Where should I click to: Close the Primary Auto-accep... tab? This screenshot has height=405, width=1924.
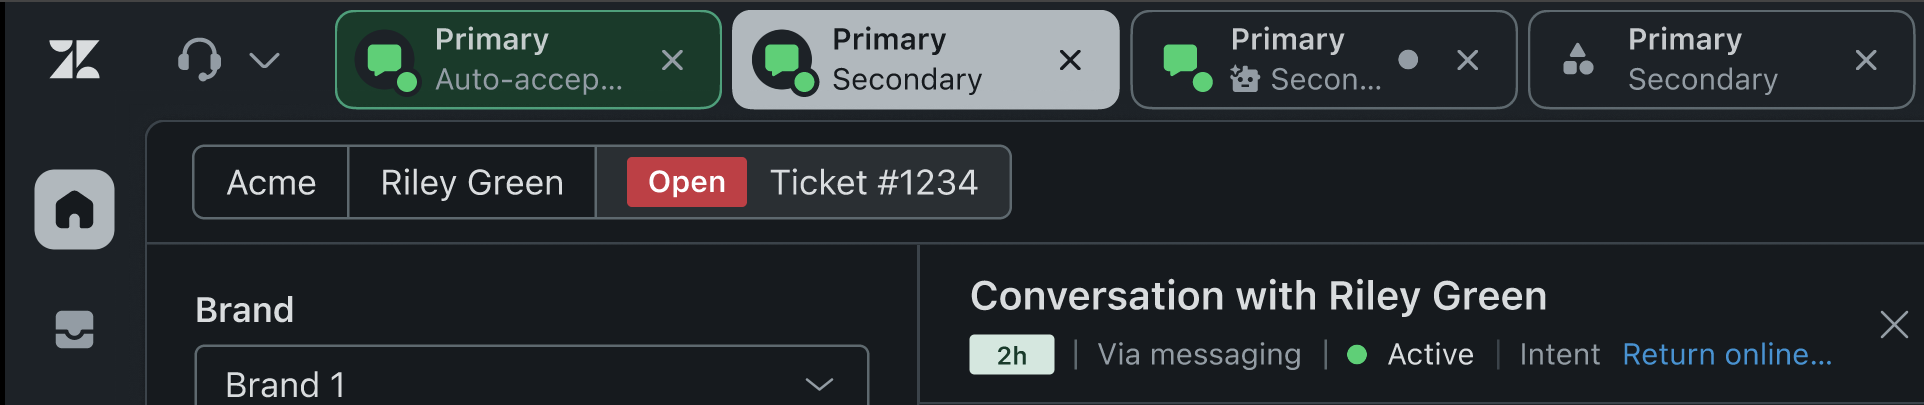point(673,61)
